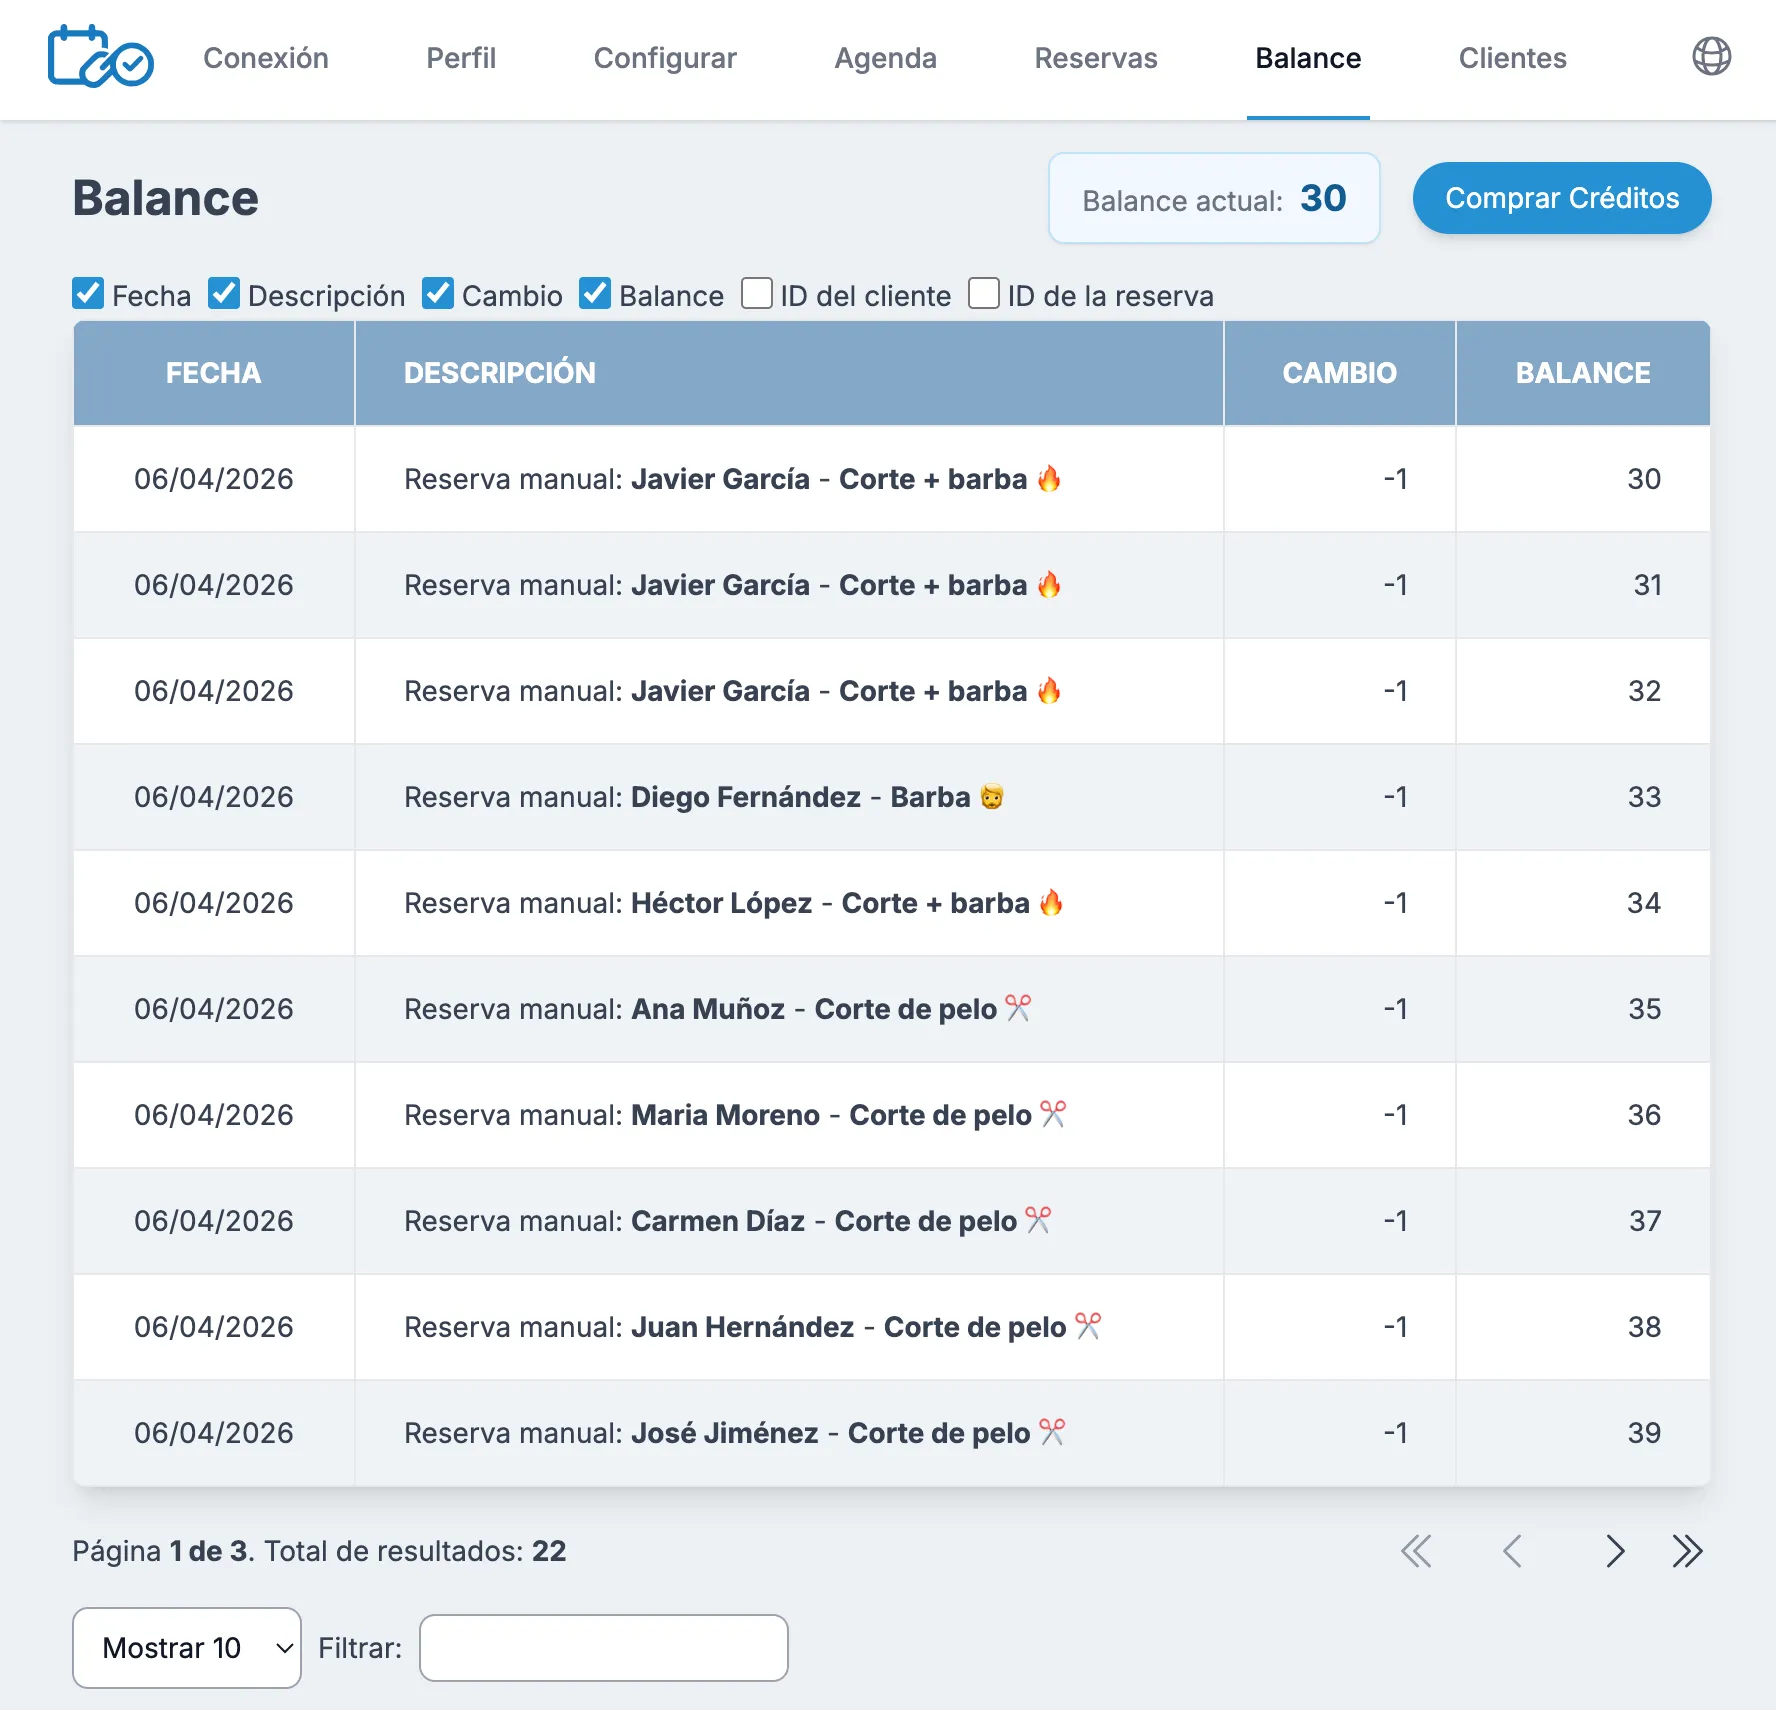Navigate to the Clientes tab

point(1512,58)
